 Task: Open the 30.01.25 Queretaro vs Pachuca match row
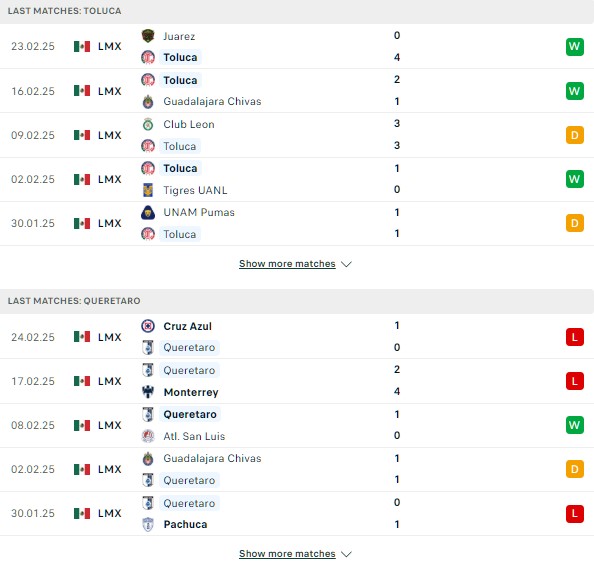pyautogui.click(x=297, y=514)
